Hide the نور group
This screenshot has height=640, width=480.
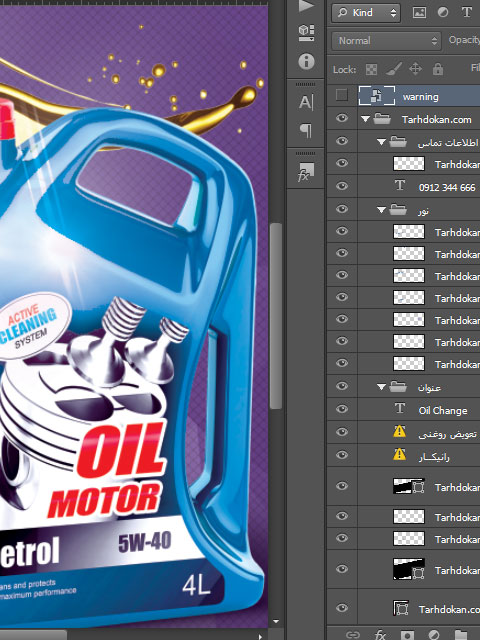(x=342, y=209)
